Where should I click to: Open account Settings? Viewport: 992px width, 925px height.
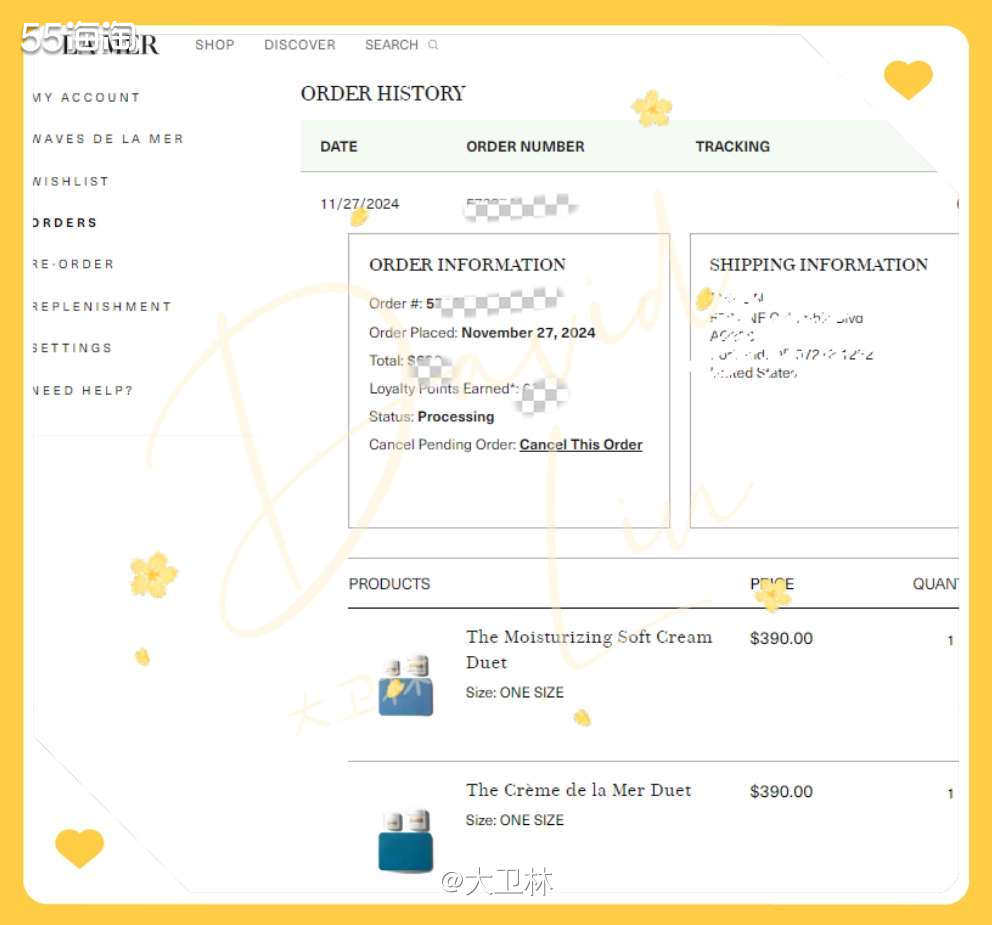tap(72, 349)
